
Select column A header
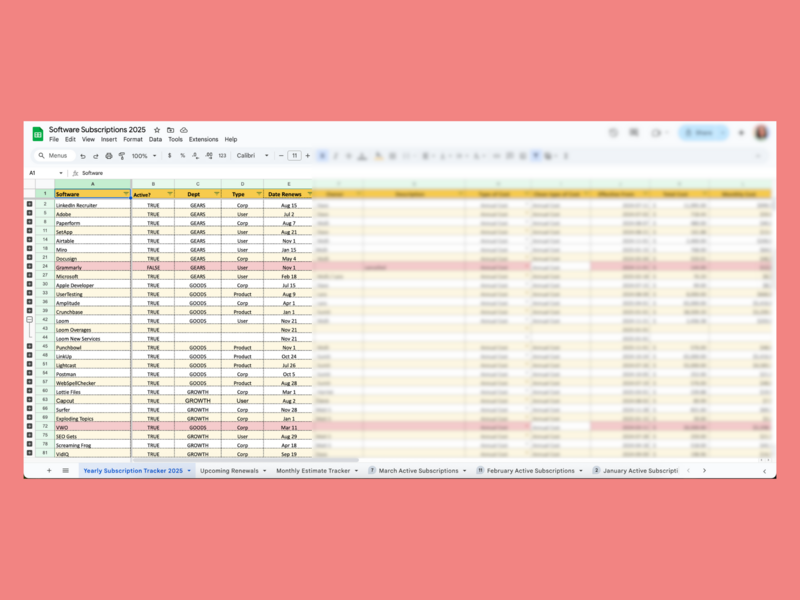(x=93, y=184)
